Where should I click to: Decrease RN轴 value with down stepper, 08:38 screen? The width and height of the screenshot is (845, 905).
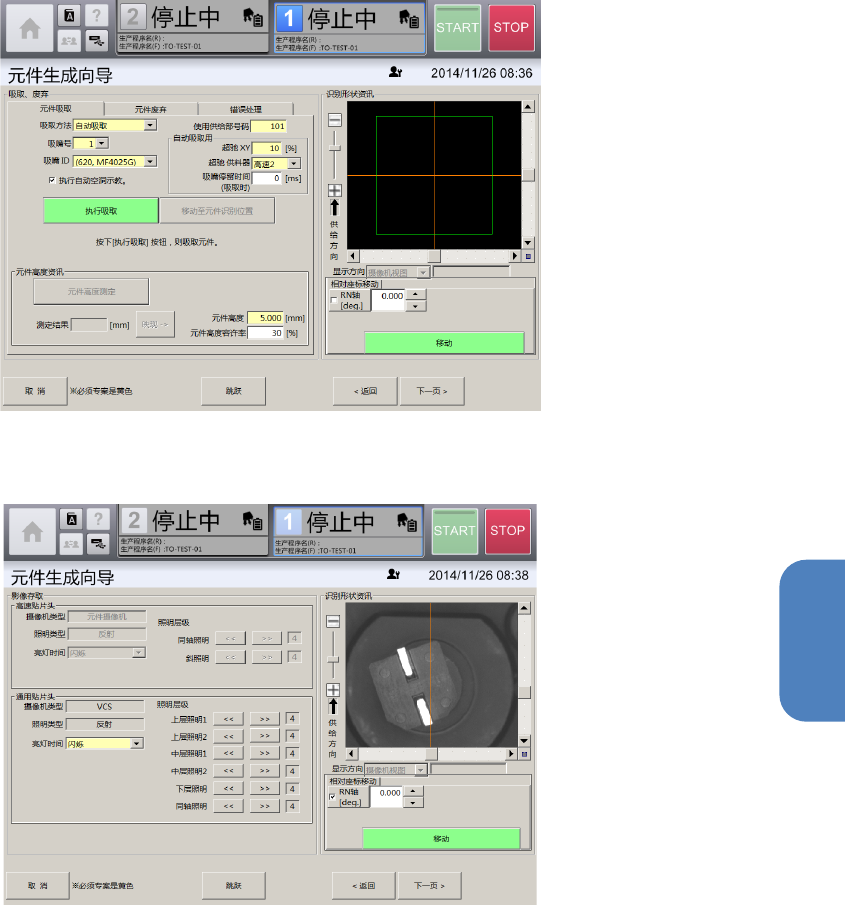click(x=413, y=803)
